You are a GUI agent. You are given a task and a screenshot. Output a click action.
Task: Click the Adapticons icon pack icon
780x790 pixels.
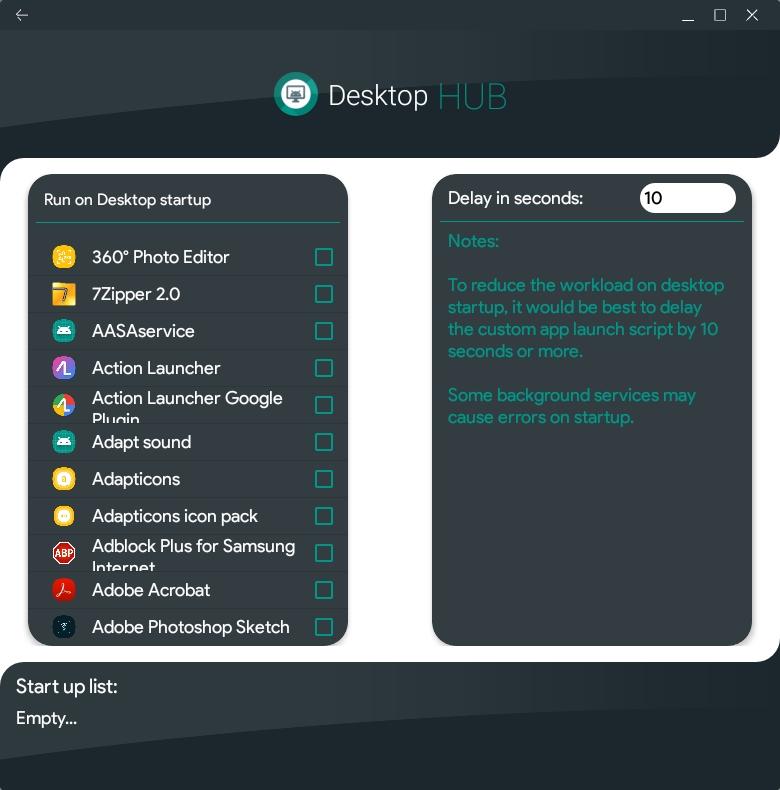[64, 516]
